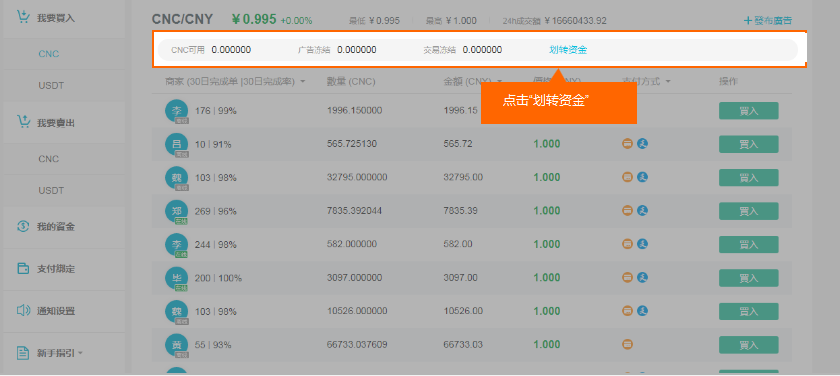840x376 pixels.
Task: Click 買入 button for 1996.150000 CNC row
Action: [x=748, y=111]
